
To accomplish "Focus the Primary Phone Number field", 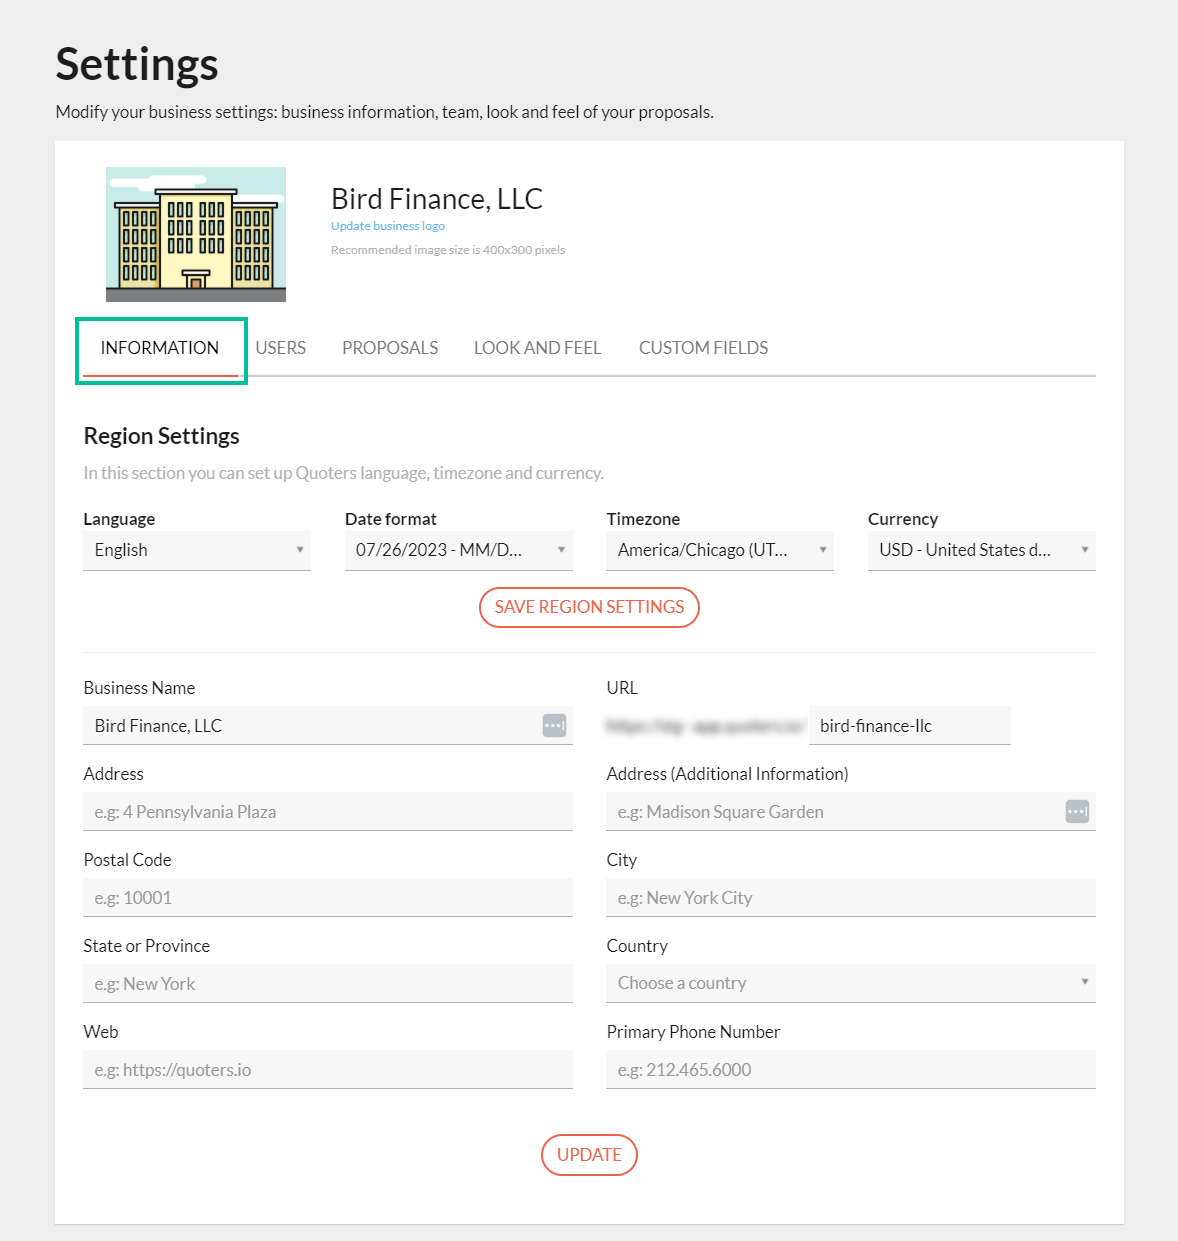I will [851, 1070].
